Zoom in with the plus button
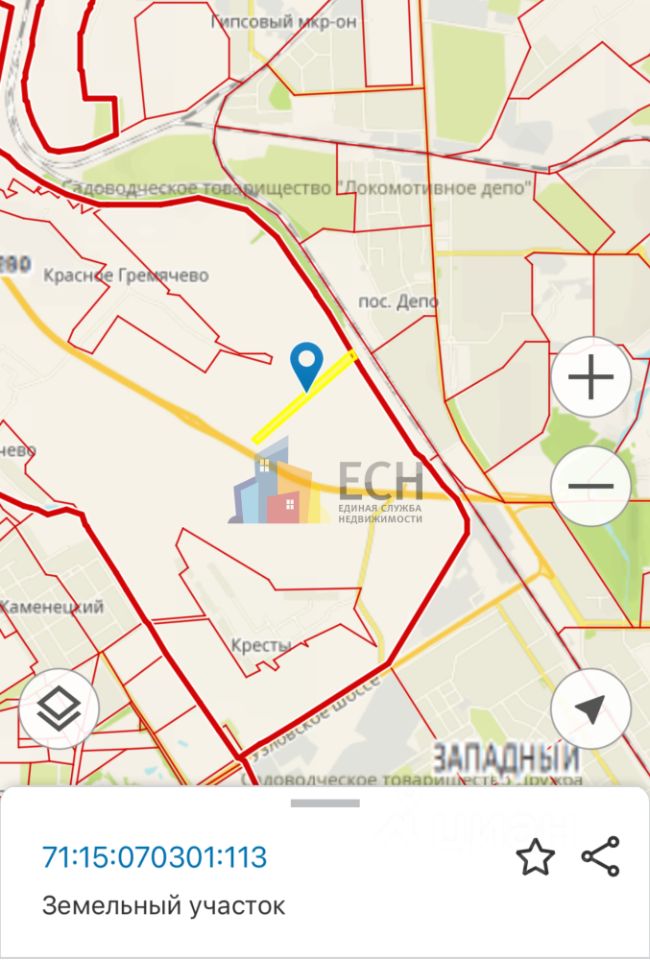This screenshot has height=960, width=650. point(591,377)
